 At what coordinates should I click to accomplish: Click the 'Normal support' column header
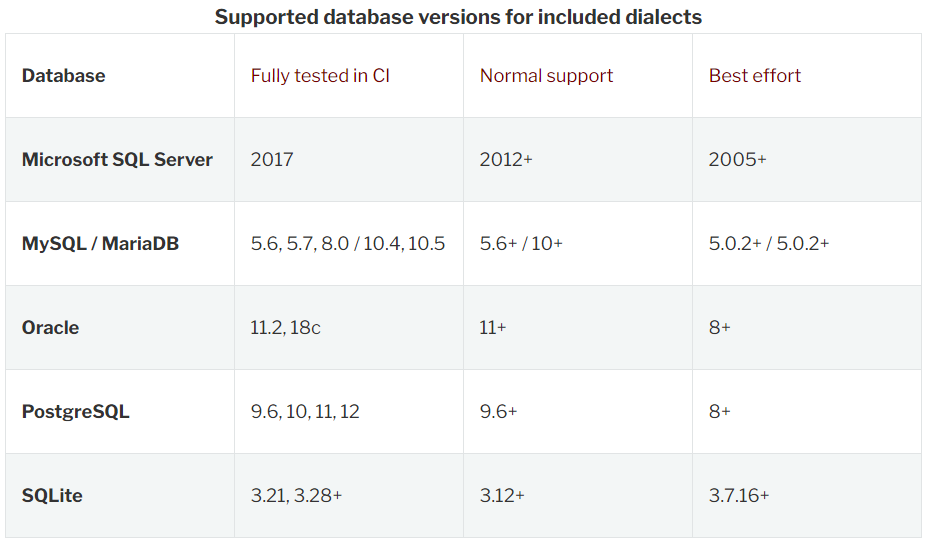(x=546, y=76)
